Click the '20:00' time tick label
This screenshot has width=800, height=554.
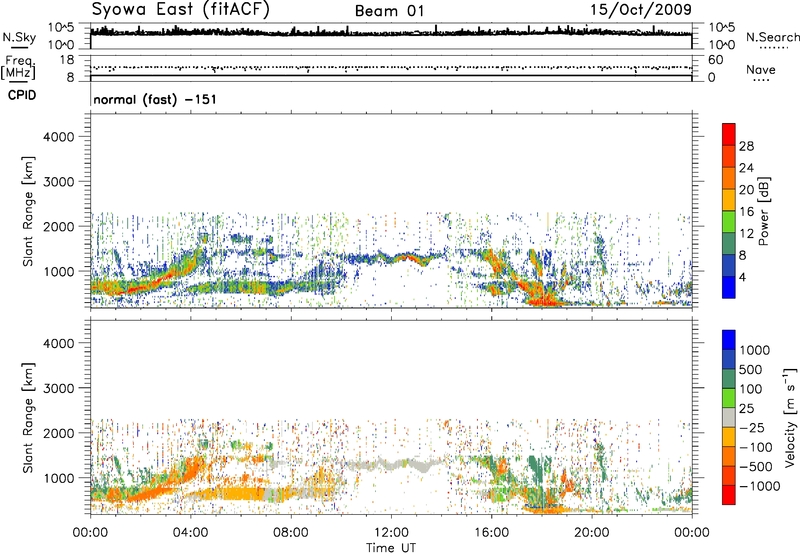(592, 533)
